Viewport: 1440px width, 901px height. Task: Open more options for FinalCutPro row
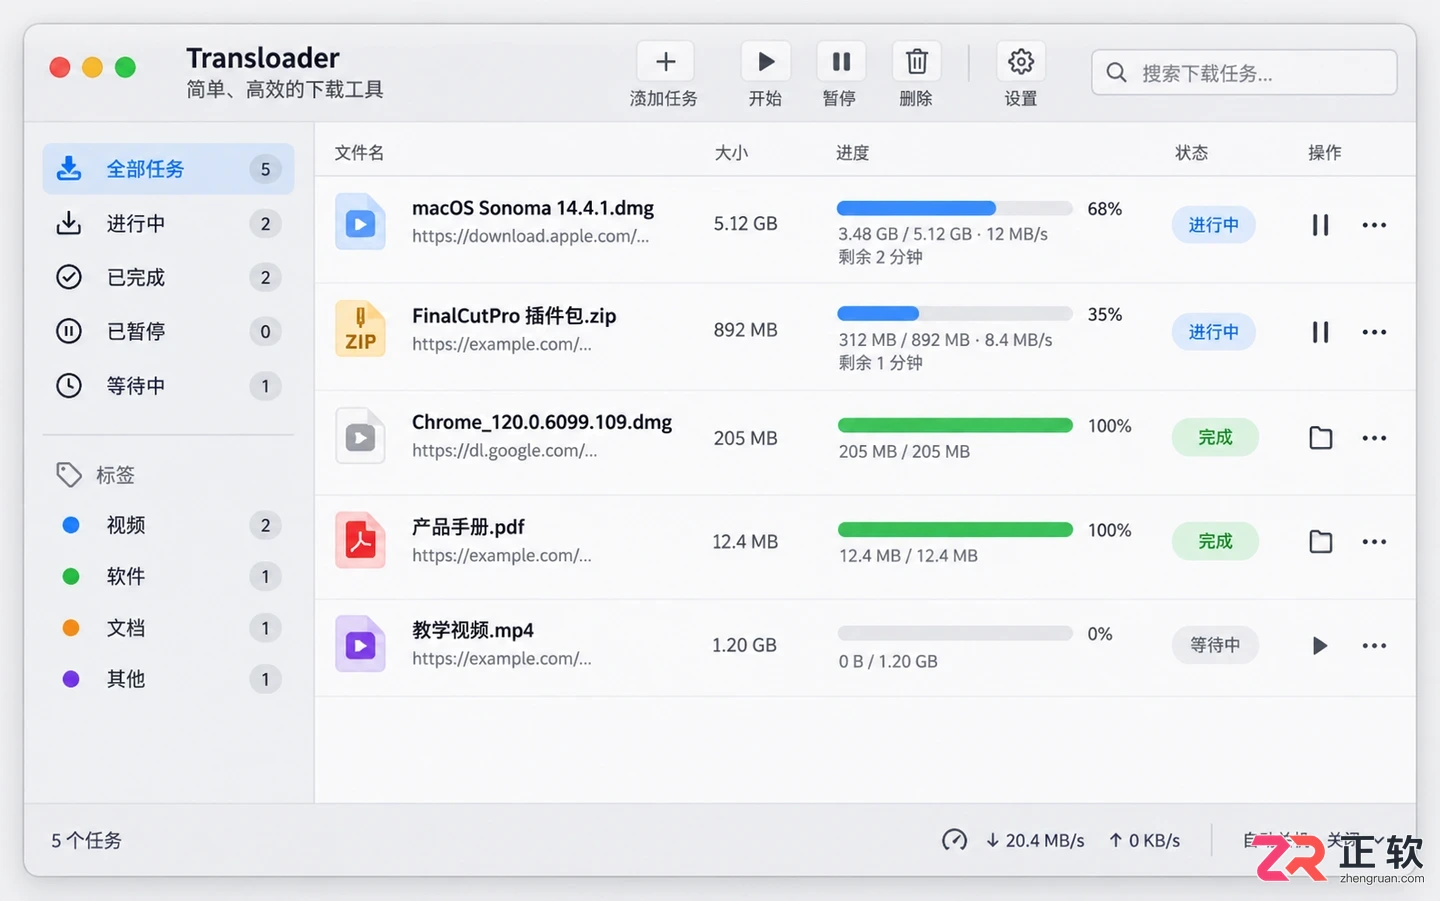point(1374,332)
